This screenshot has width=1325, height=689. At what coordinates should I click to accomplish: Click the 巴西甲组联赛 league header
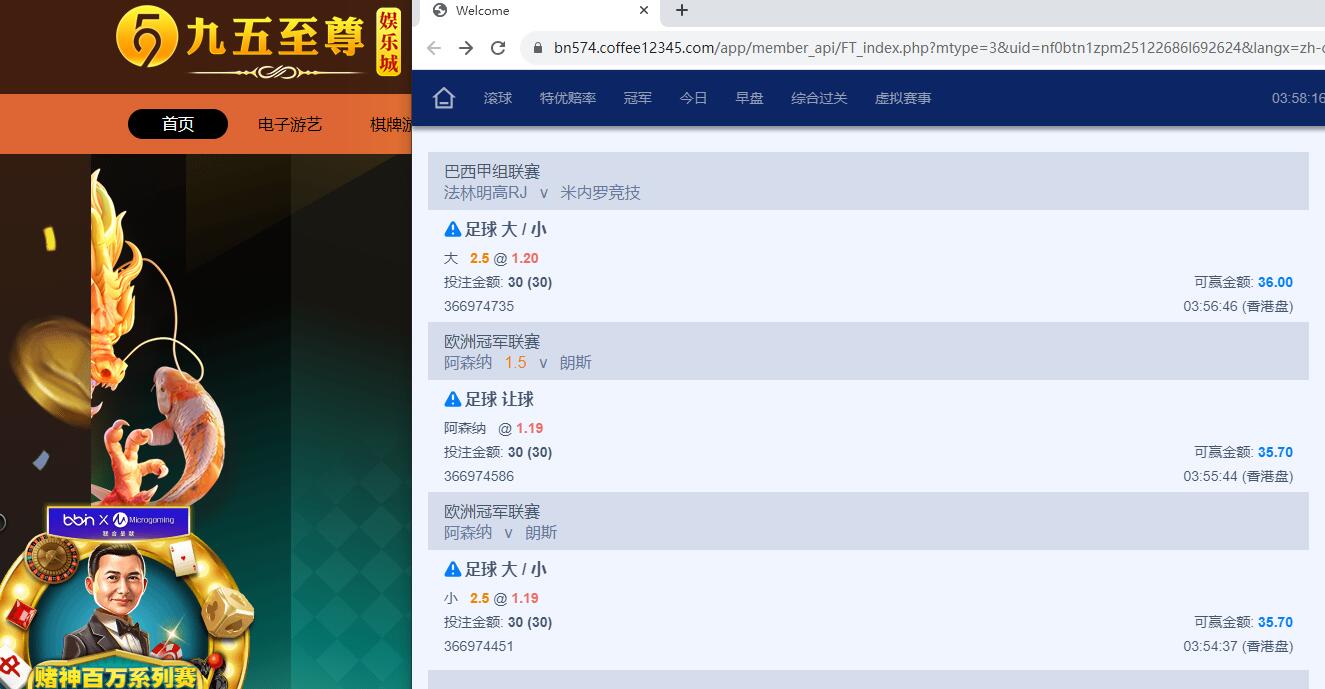(x=492, y=171)
